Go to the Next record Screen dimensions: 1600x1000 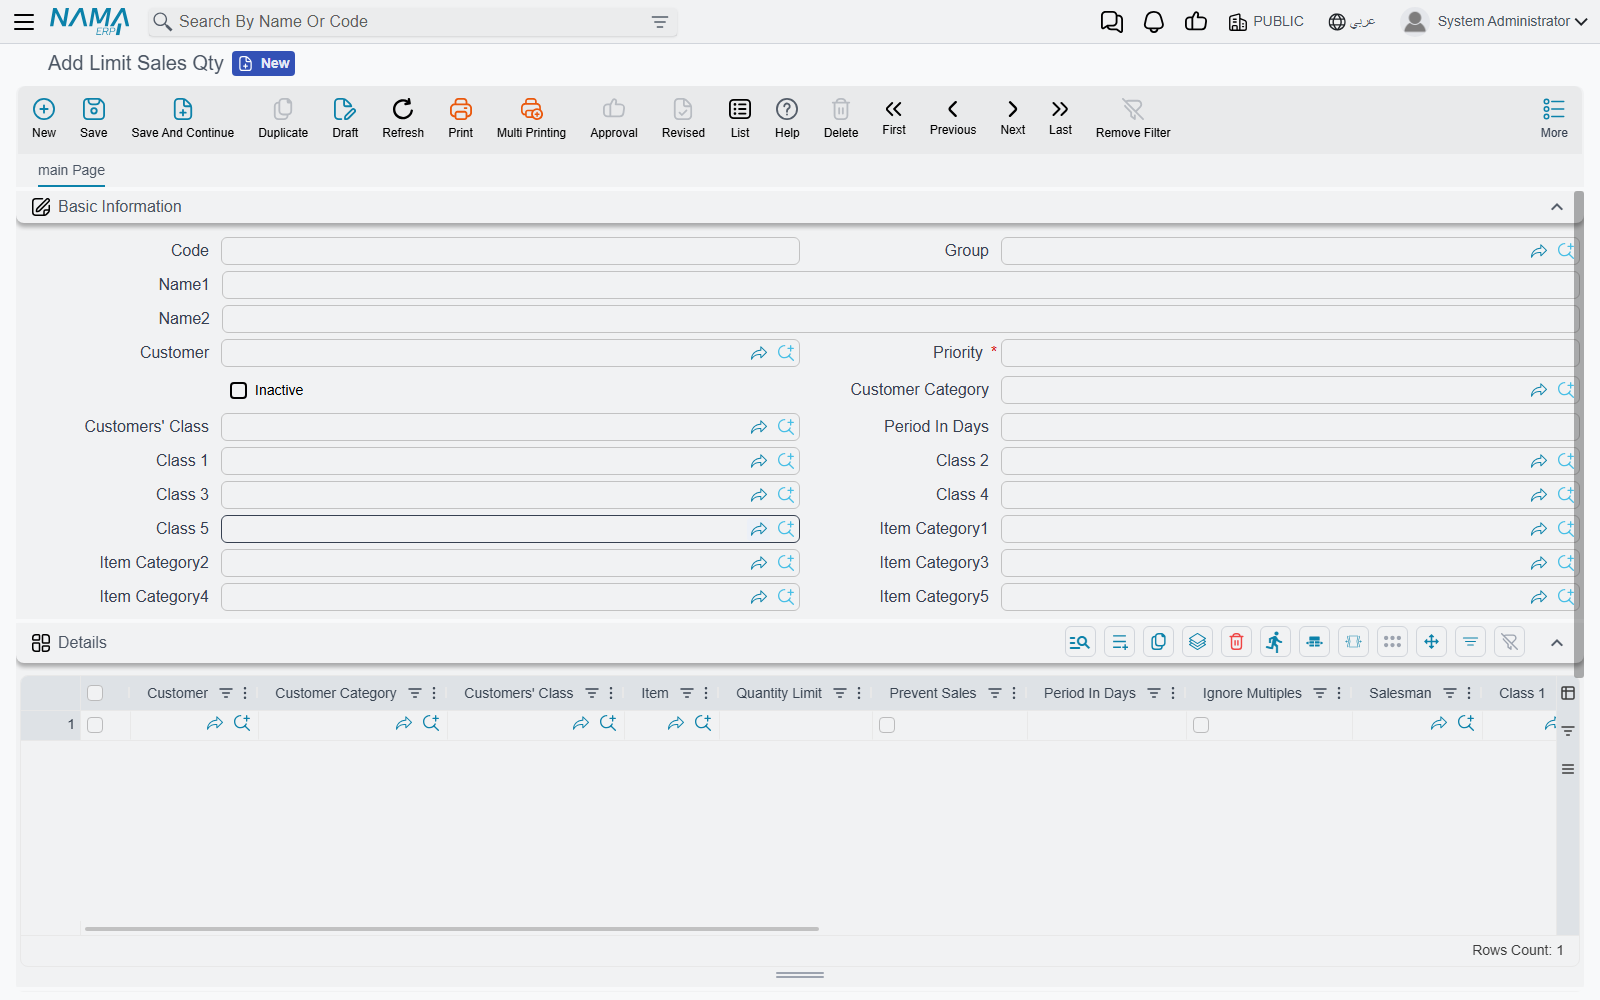point(1013,117)
